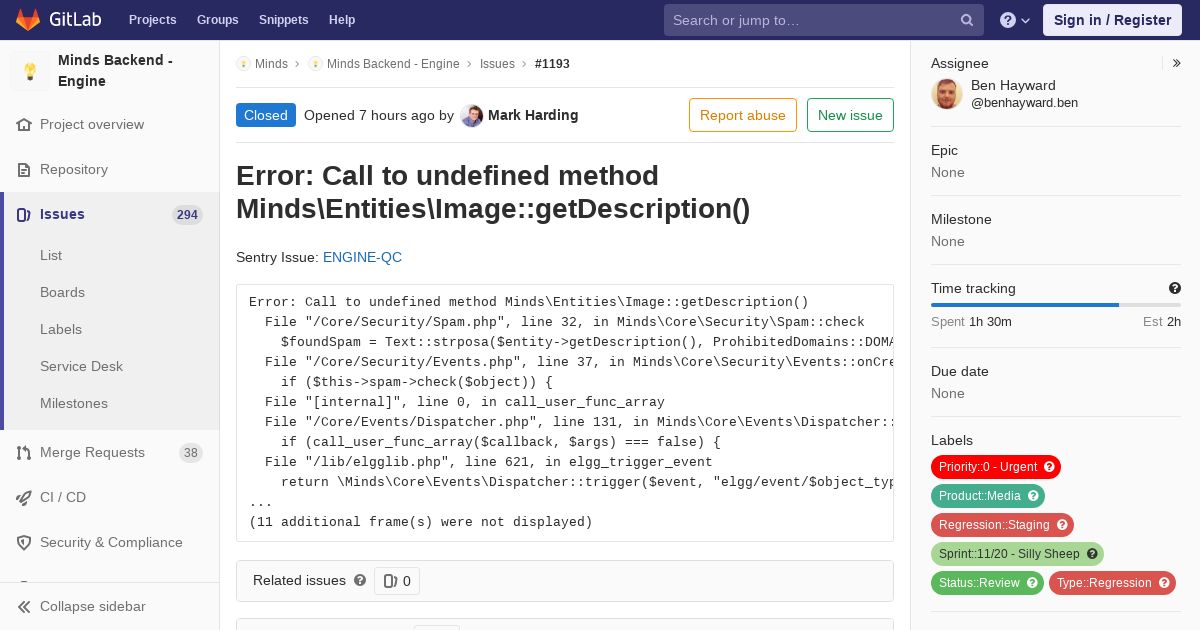Click the GitLab fox logo

coord(28,19)
